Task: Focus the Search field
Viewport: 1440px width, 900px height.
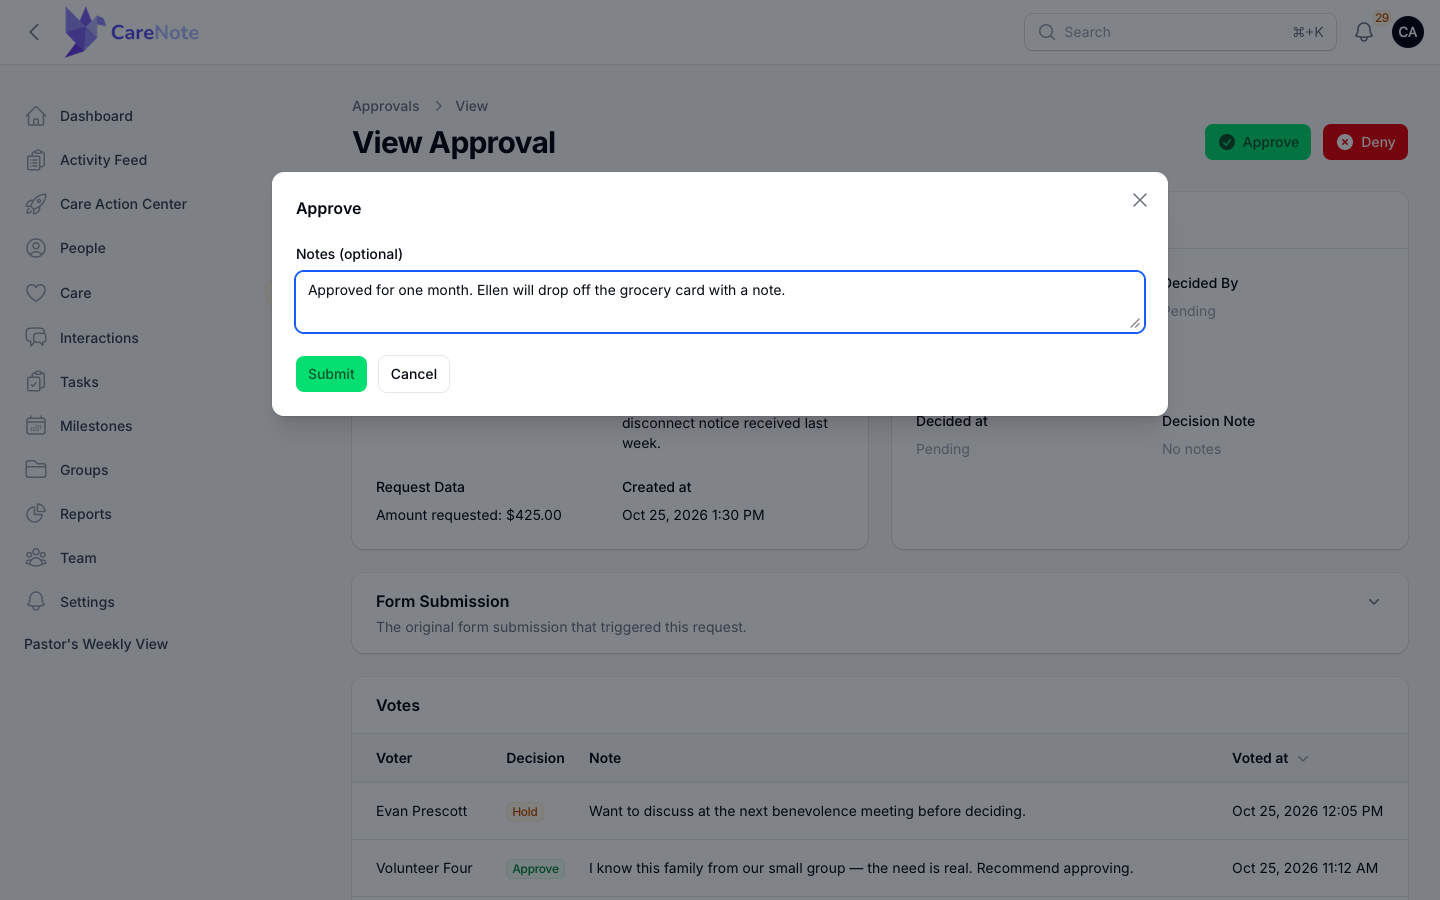Action: point(1180,32)
